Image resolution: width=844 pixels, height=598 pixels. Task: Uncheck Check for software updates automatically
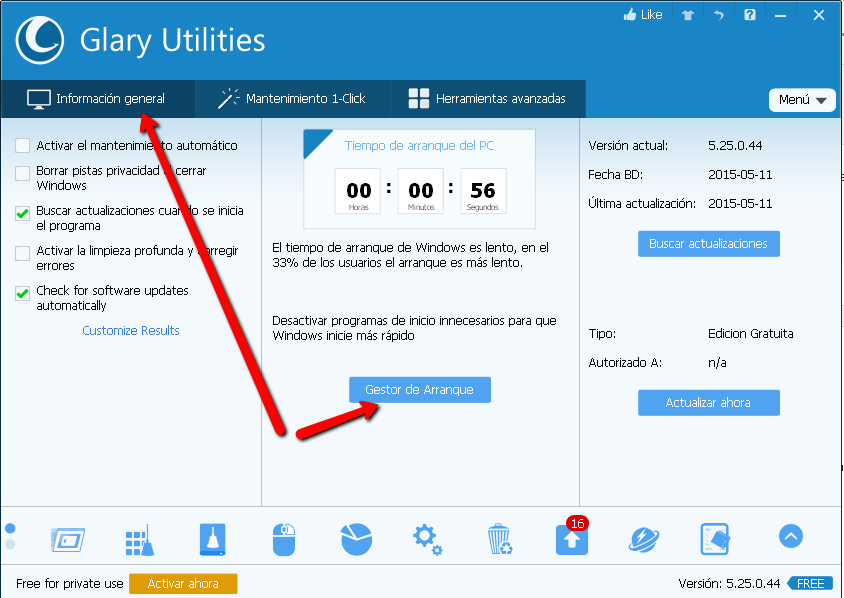point(23,293)
